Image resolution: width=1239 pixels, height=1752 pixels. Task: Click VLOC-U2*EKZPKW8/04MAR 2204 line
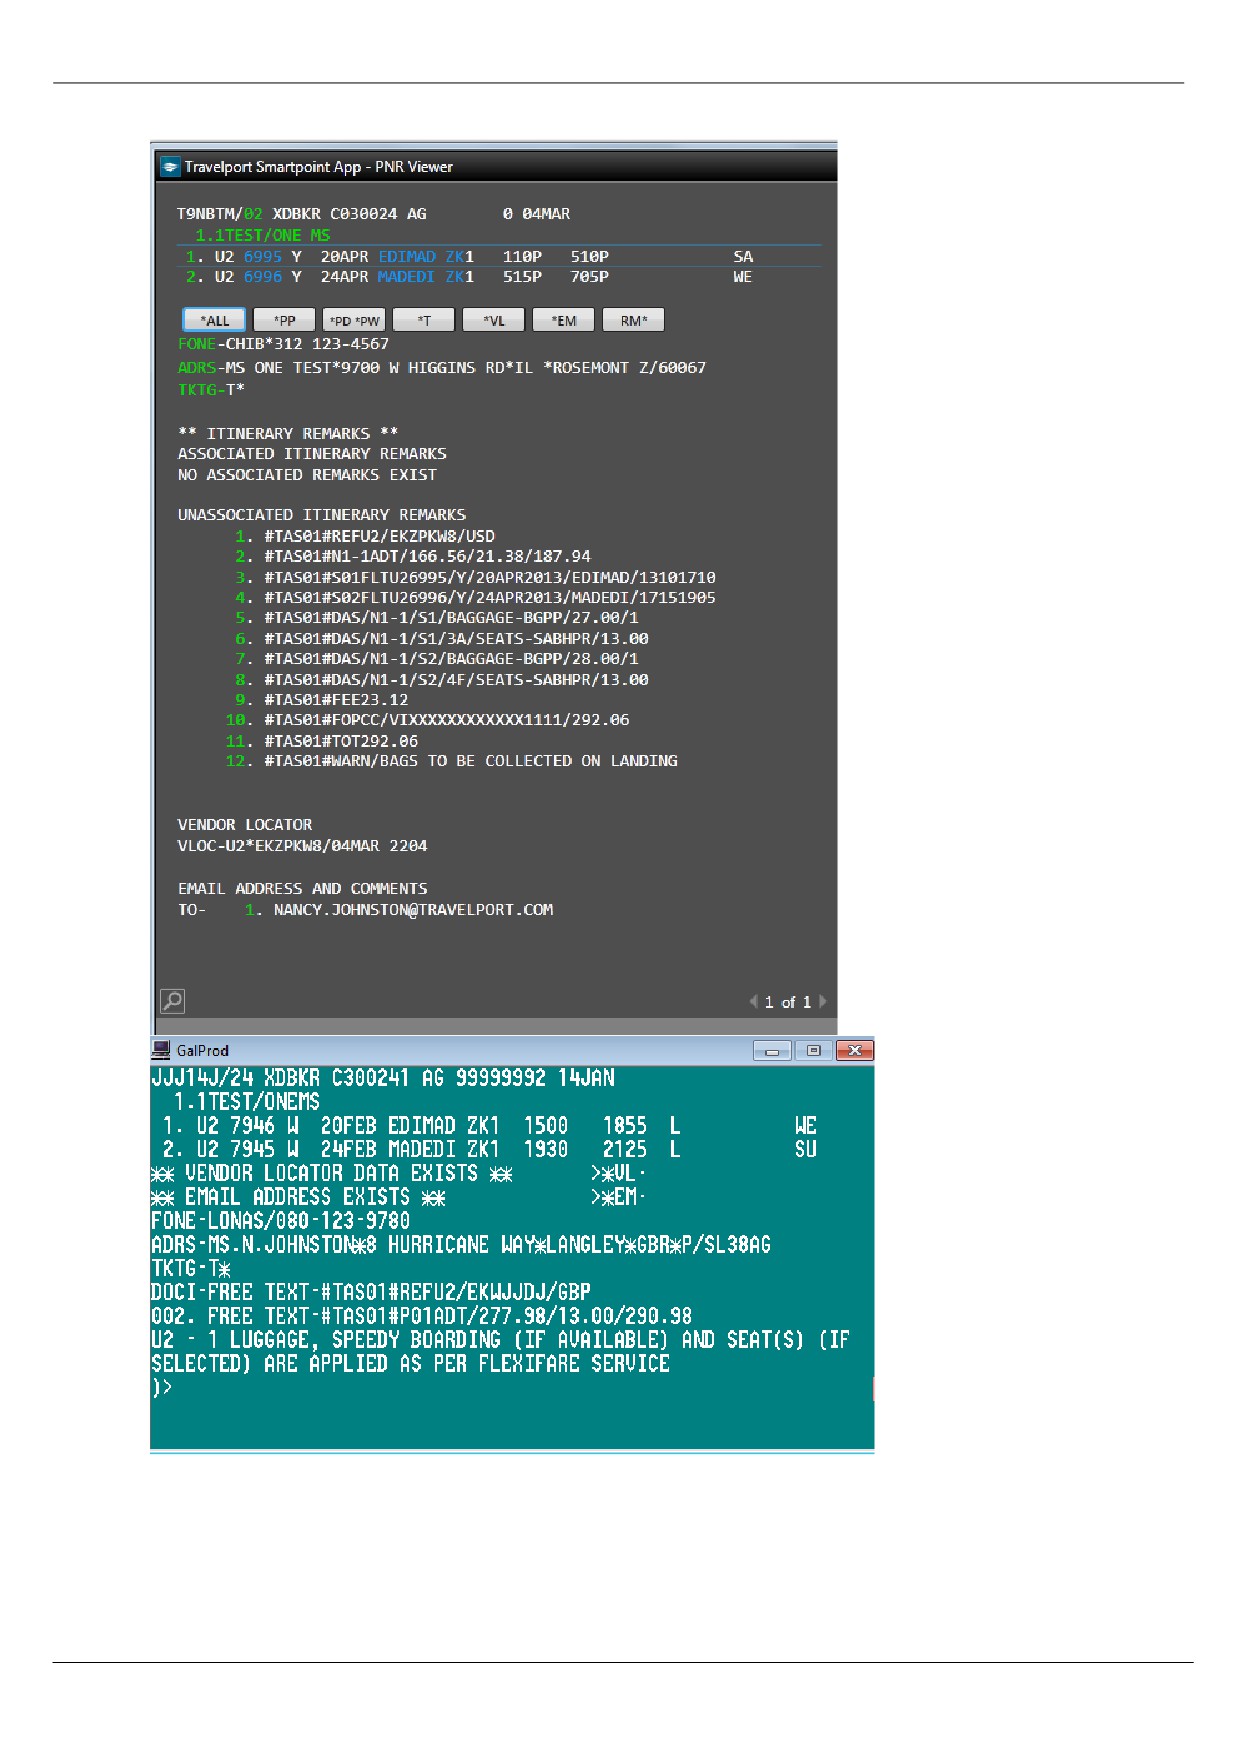[302, 846]
